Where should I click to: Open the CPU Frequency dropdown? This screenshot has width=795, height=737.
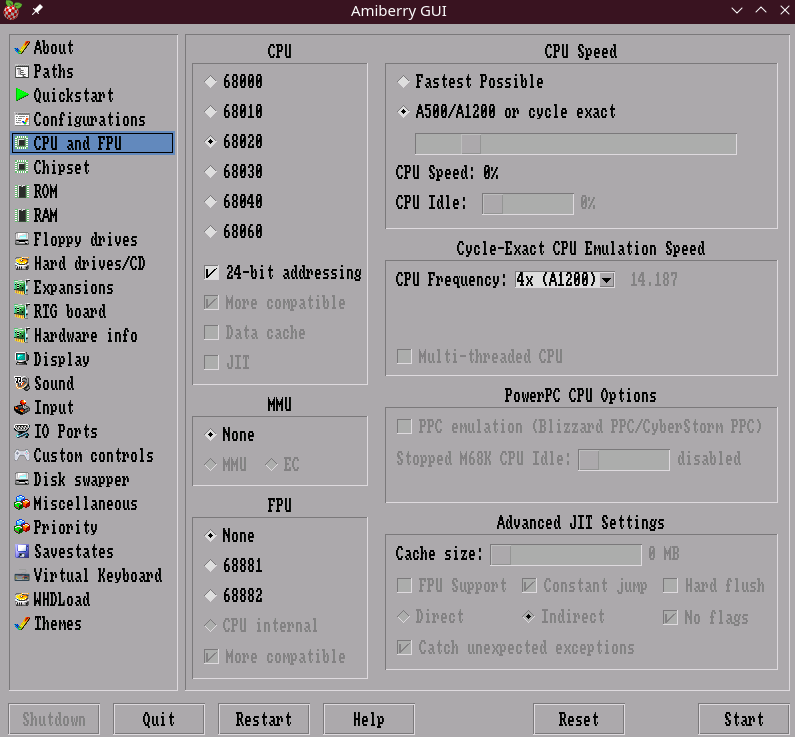[565, 280]
